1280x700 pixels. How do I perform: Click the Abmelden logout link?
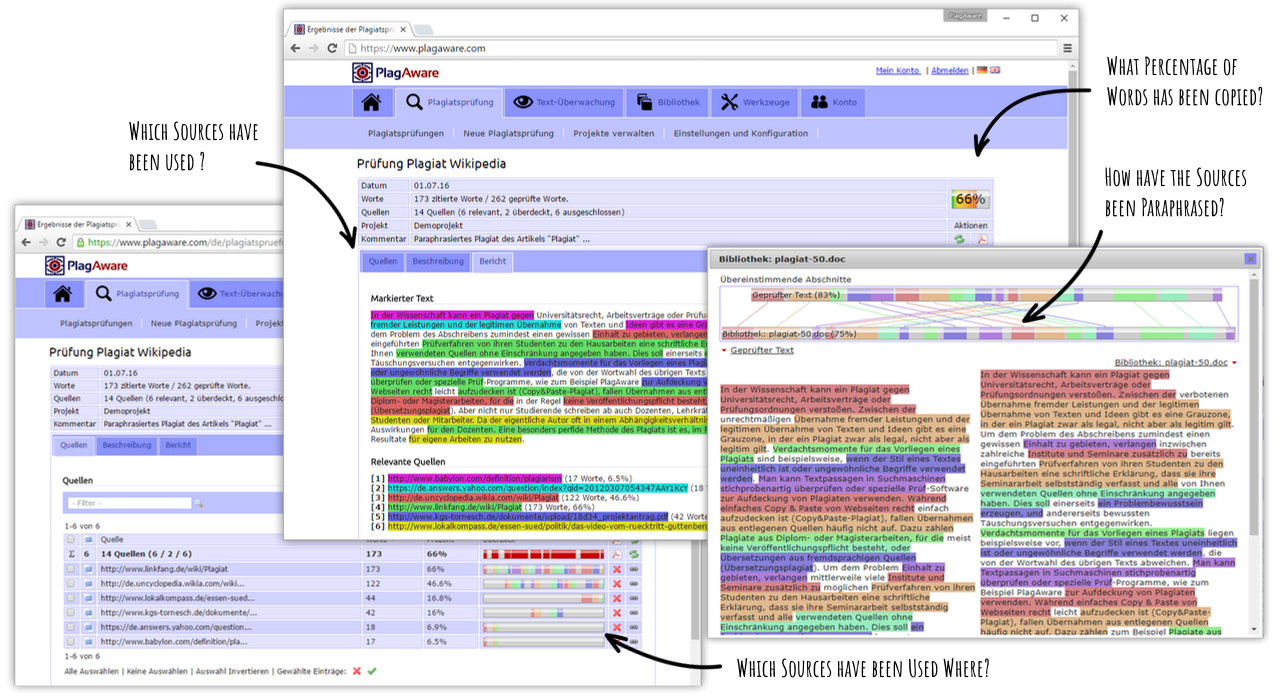[x=950, y=70]
